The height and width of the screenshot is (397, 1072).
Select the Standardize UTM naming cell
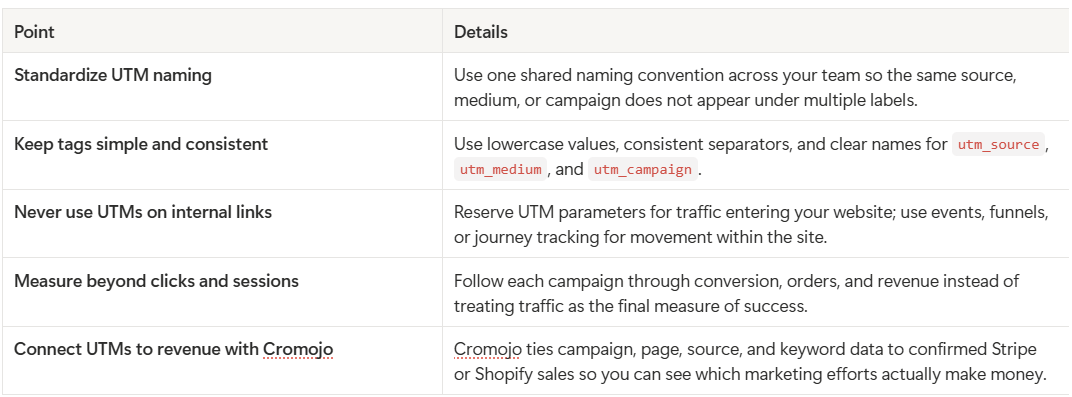tap(222, 87)
